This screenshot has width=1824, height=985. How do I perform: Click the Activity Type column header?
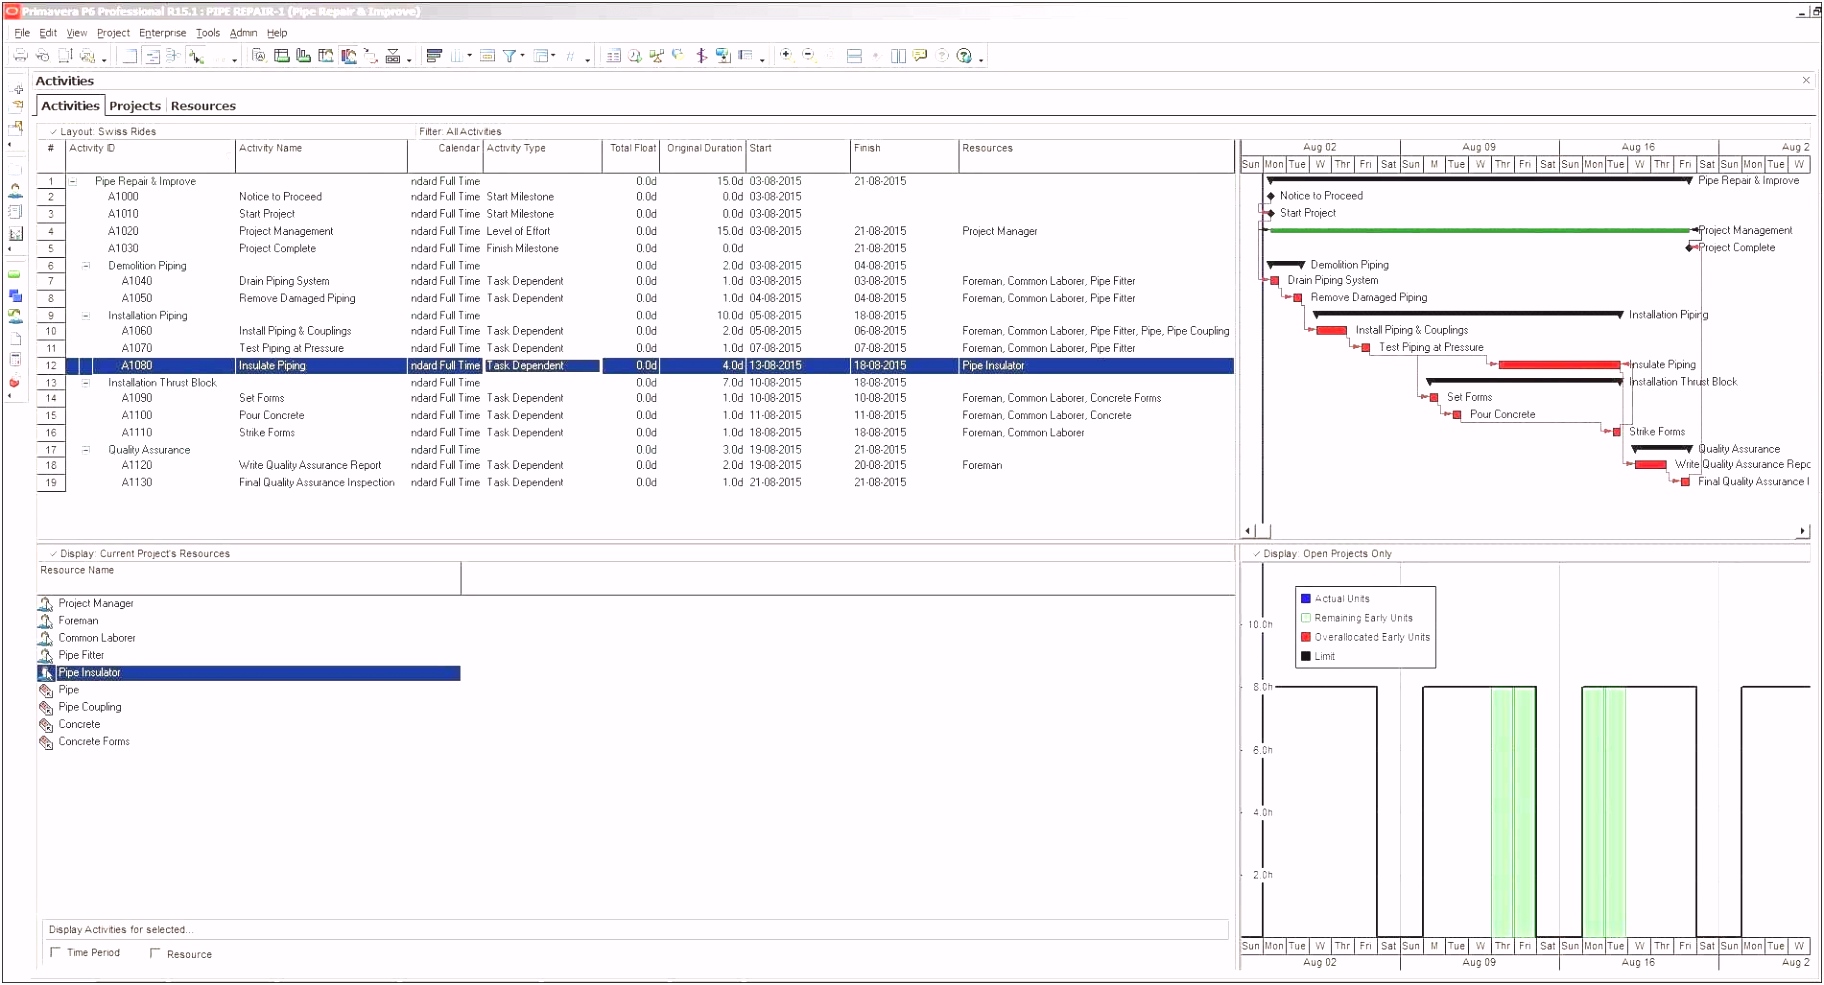coord(542,156)
